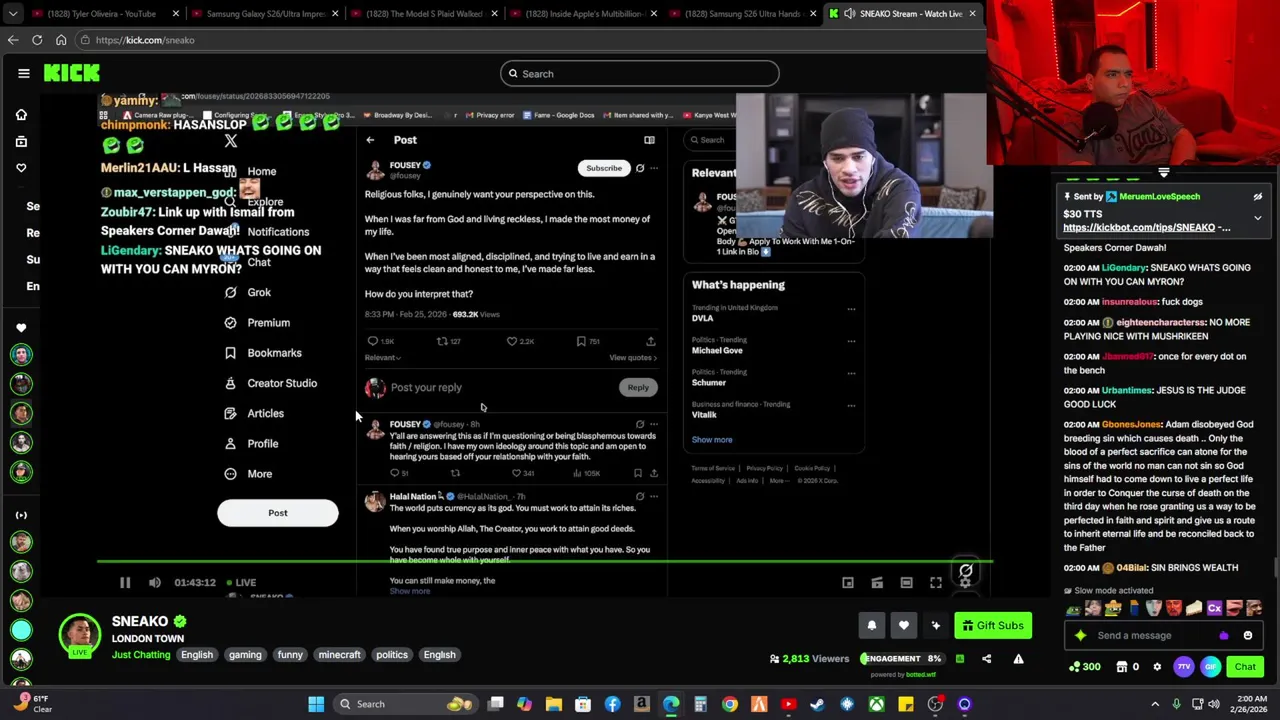1280x720 pixels.
Task: Open the Browse icon in Kick sidebar
Action: point(21,142)
